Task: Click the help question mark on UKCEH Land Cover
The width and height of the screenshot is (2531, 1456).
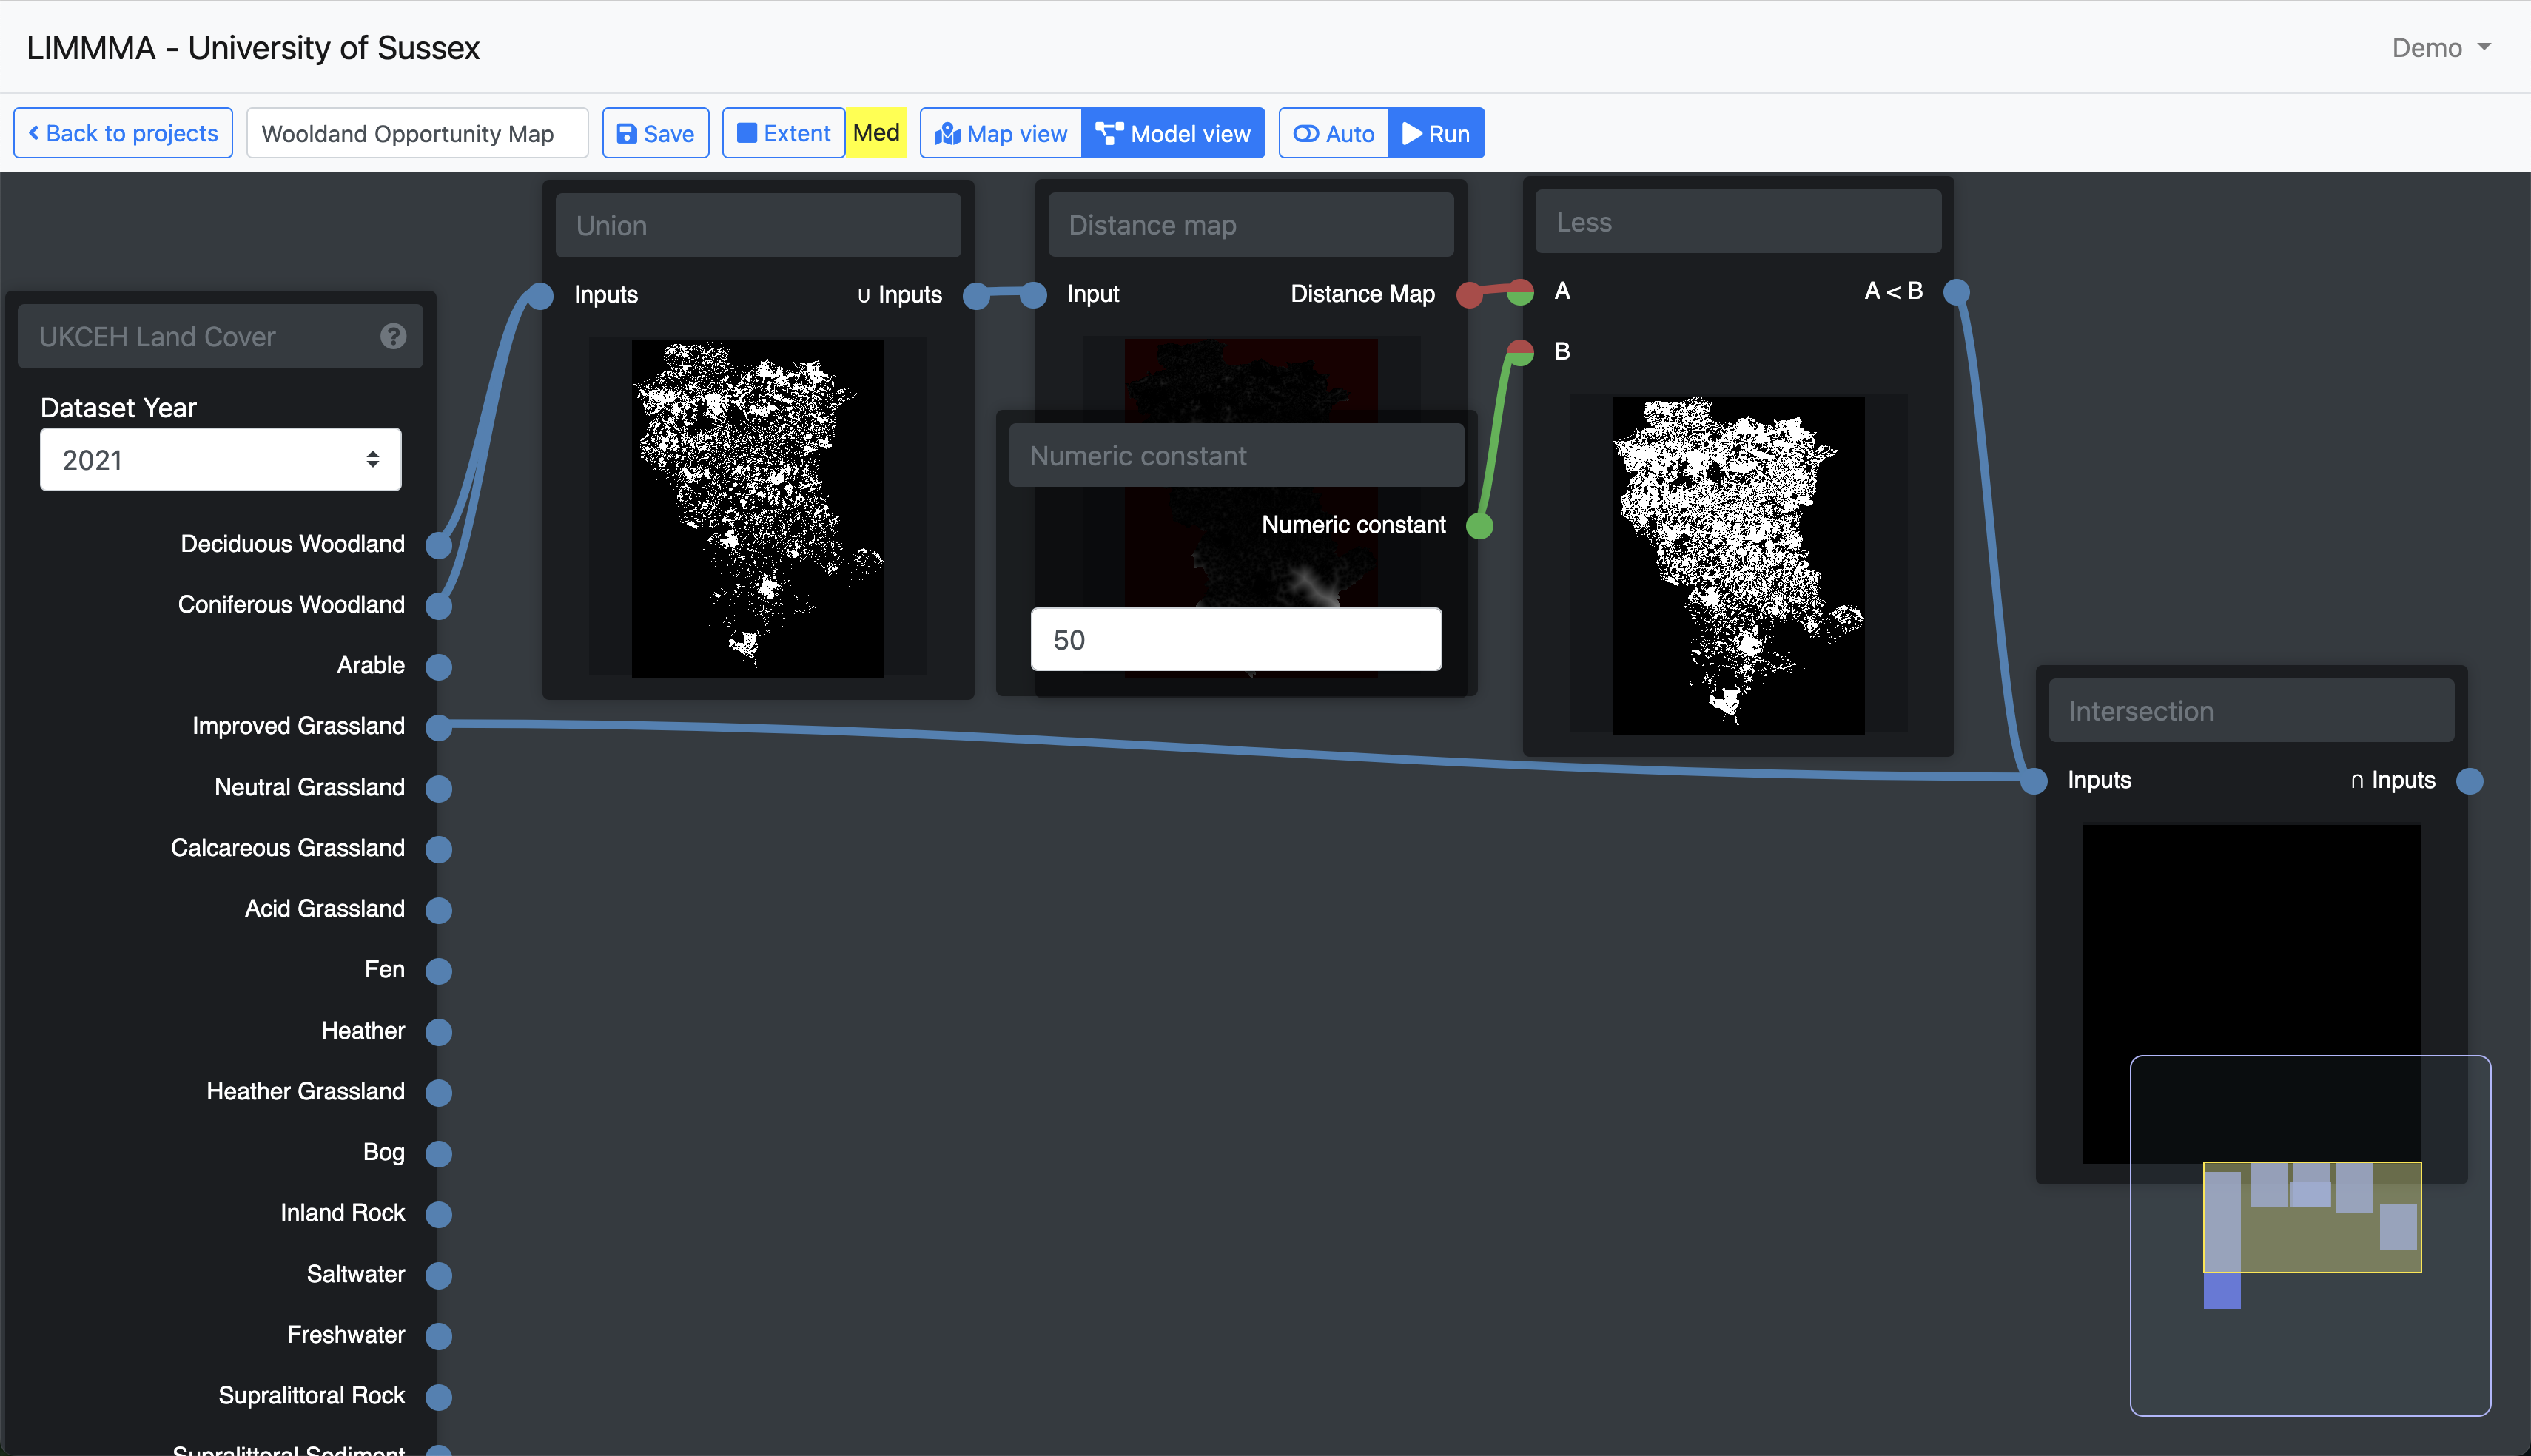Action: pos(393,336)
